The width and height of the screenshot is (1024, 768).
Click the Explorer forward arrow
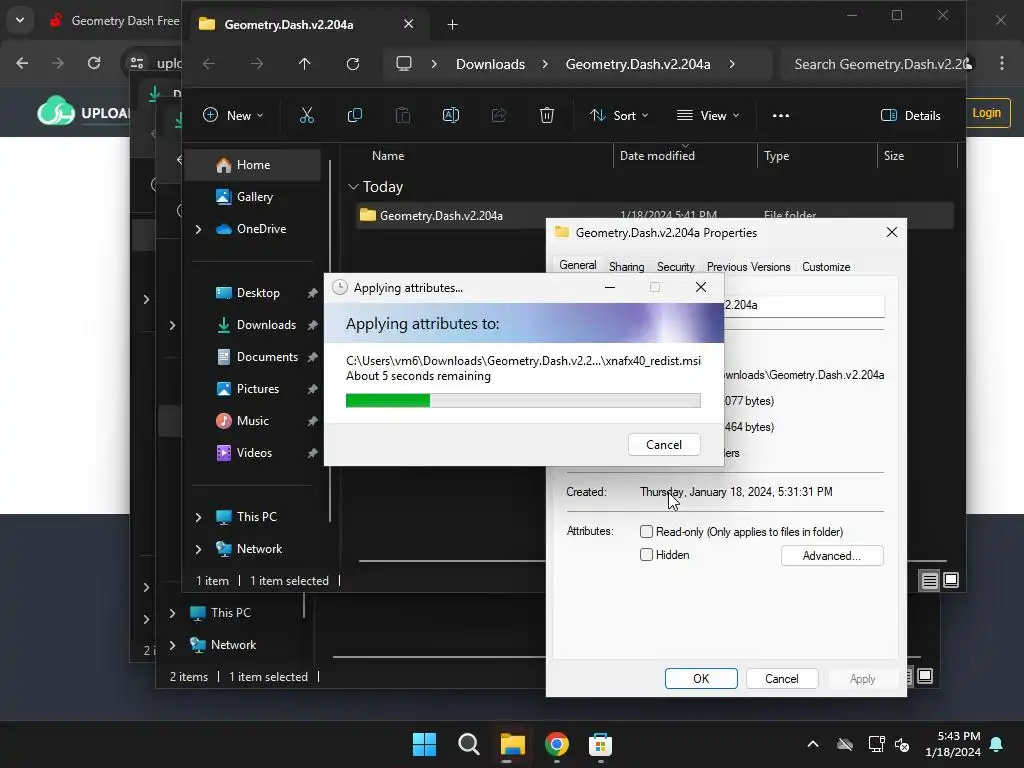point(257,63)
